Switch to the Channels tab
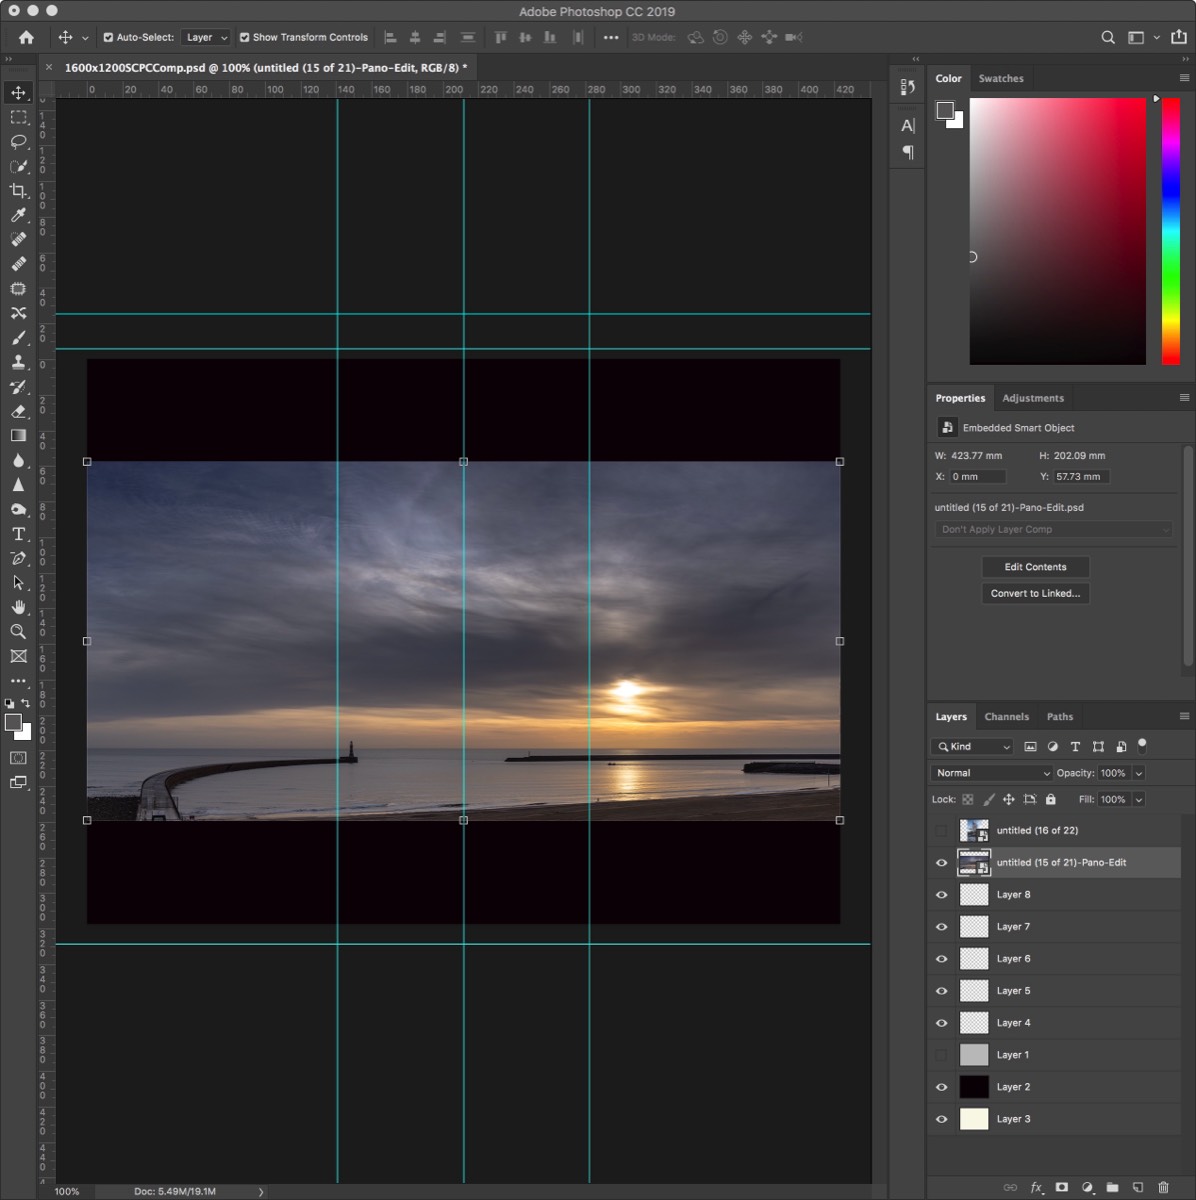Screen dimensions: 1196x1200 1006,717
